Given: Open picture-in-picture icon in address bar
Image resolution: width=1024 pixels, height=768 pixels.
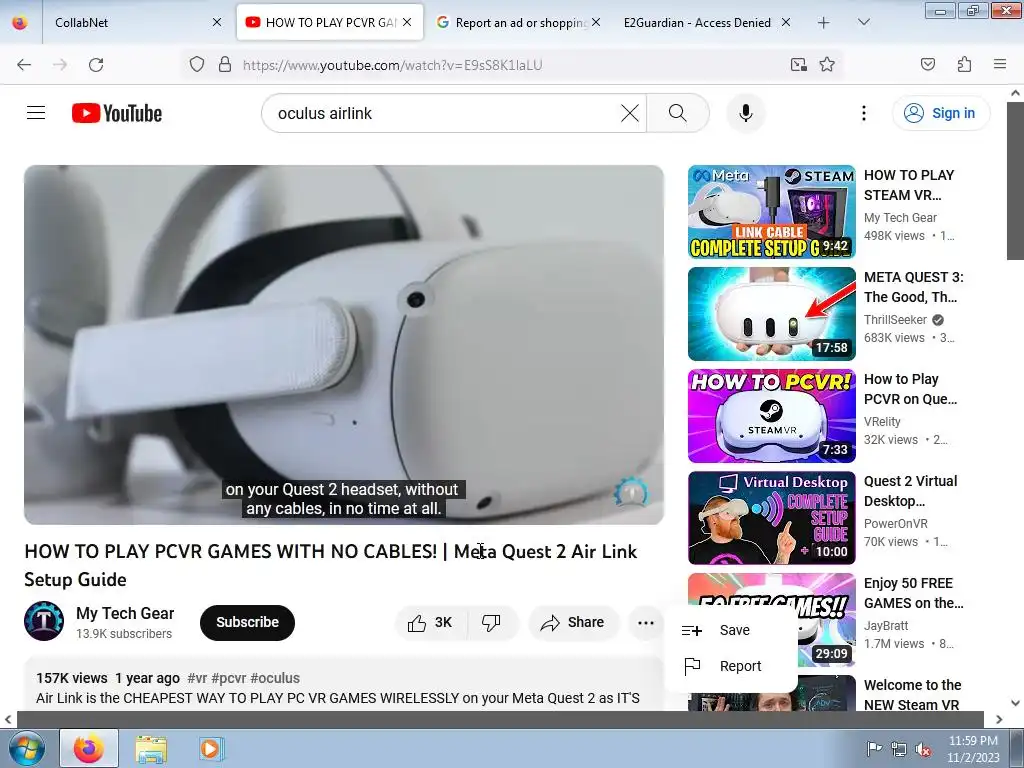Looking at the screenshot, I should (x=798, y=65).
